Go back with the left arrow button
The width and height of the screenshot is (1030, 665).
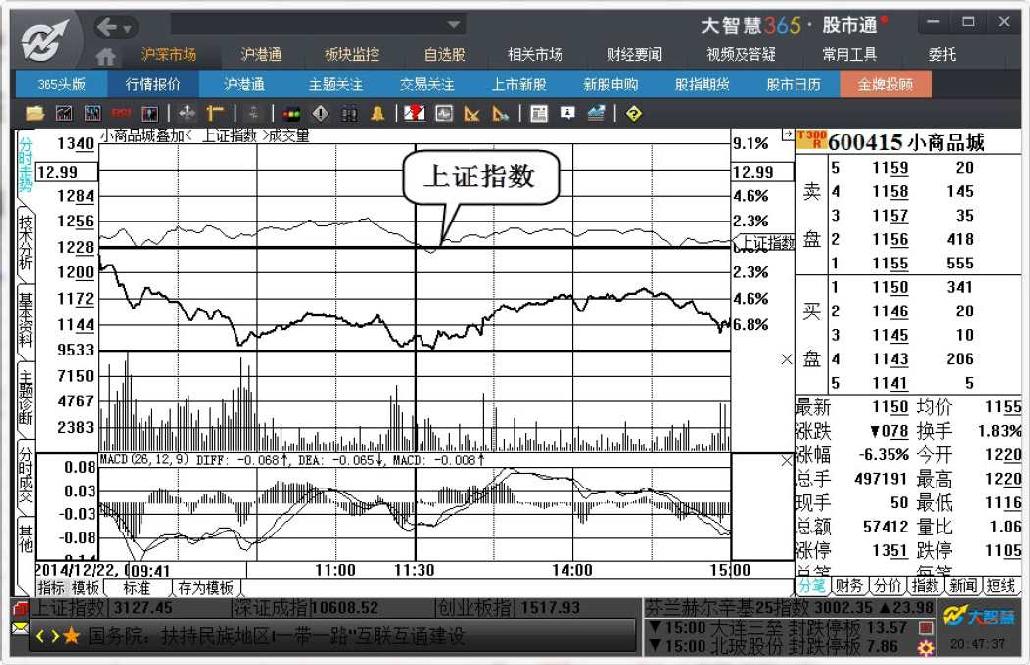click(107, 27)
